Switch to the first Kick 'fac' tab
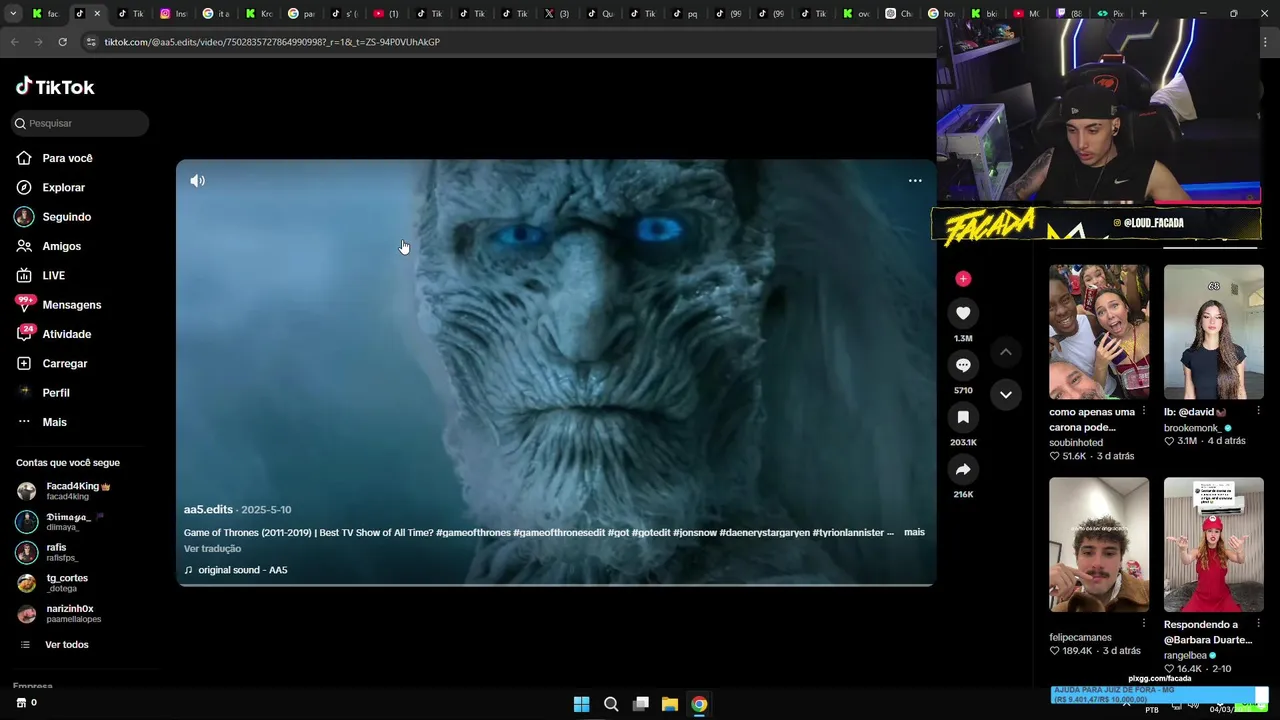 click(46, 13)
